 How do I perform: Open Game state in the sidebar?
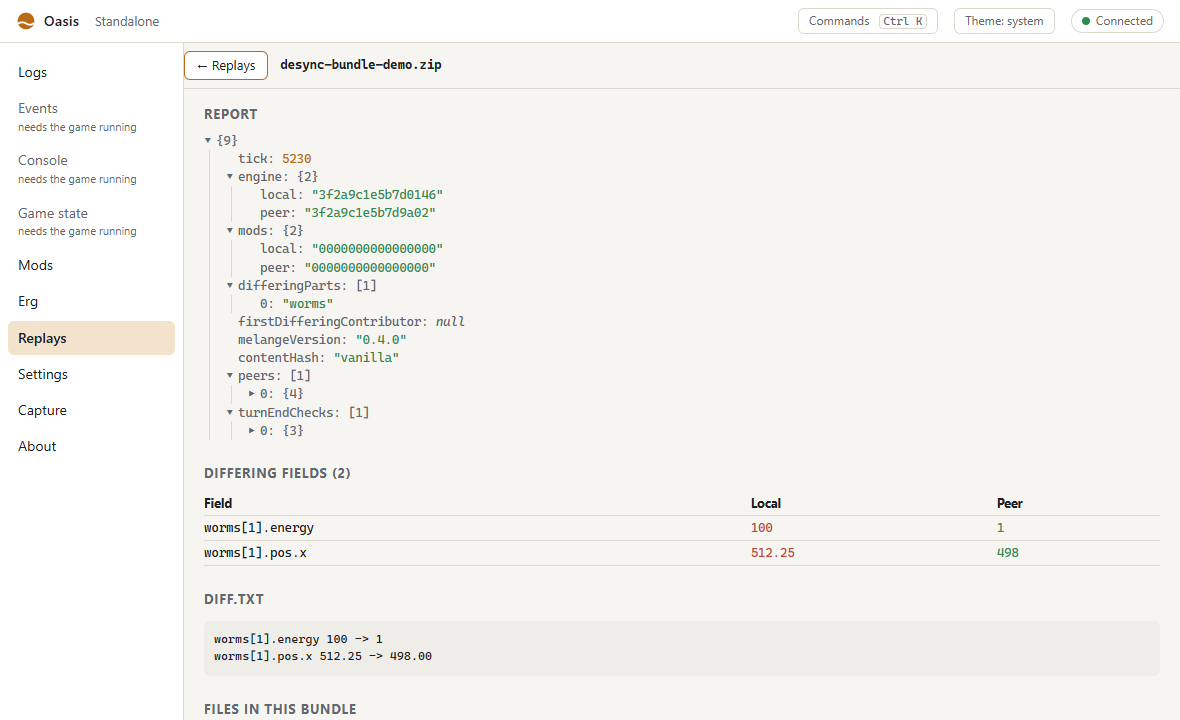91,221
